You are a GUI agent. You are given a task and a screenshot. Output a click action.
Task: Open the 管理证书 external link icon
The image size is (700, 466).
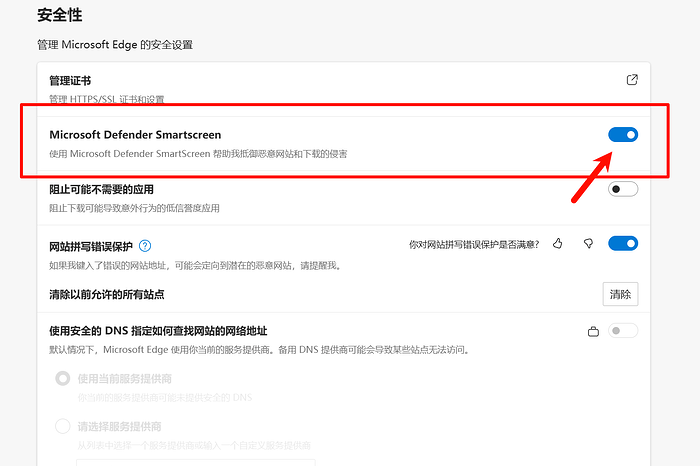(632, 80)
